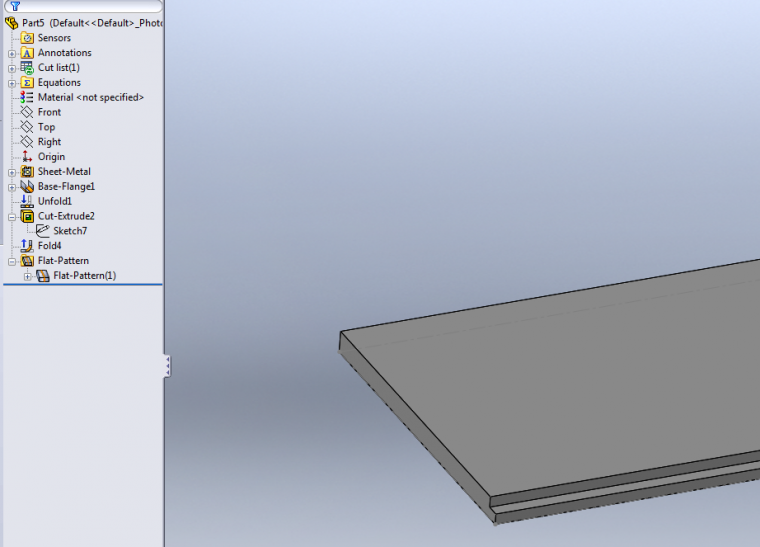Click the Unfold1 feature icon
760x547 pixels.
pyautogui.click(x=27, y=201)
